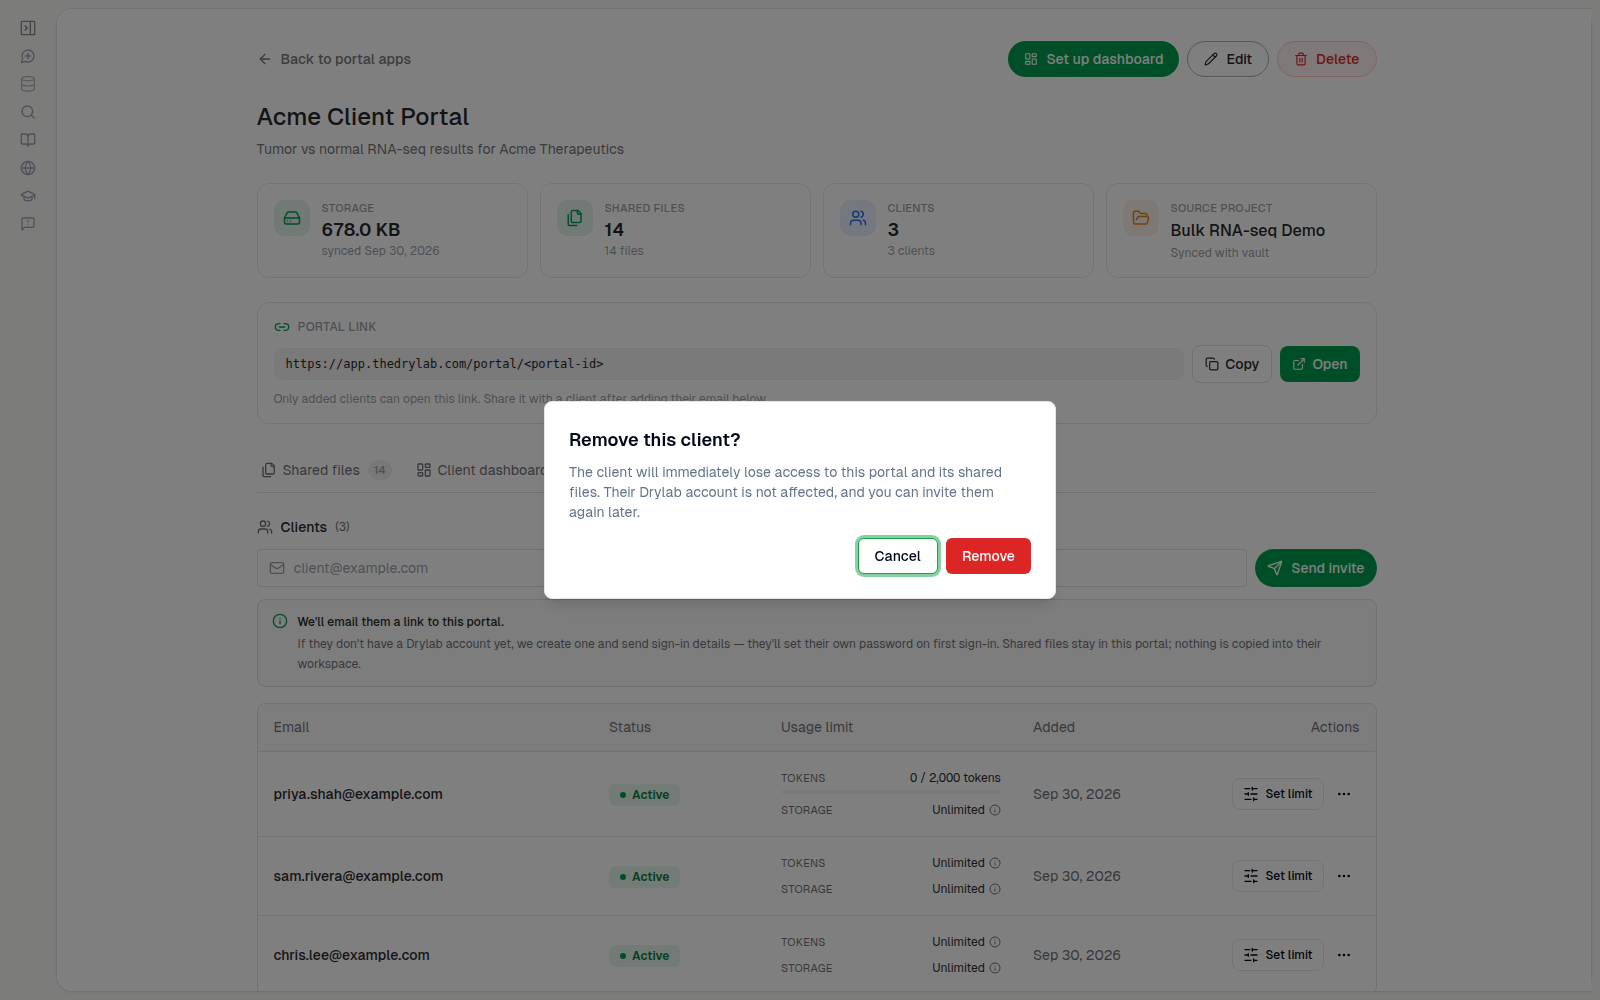Screen dimensions: 1600x1000
Task: Edit the Acme Client Portal
Action: tap(1228, 59)
